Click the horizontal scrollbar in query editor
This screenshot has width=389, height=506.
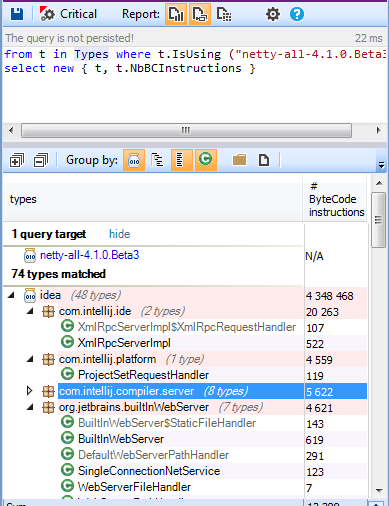coord(186,130)
